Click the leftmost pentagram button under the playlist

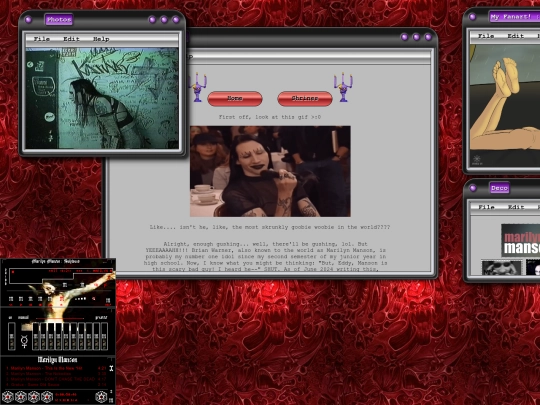8,397
